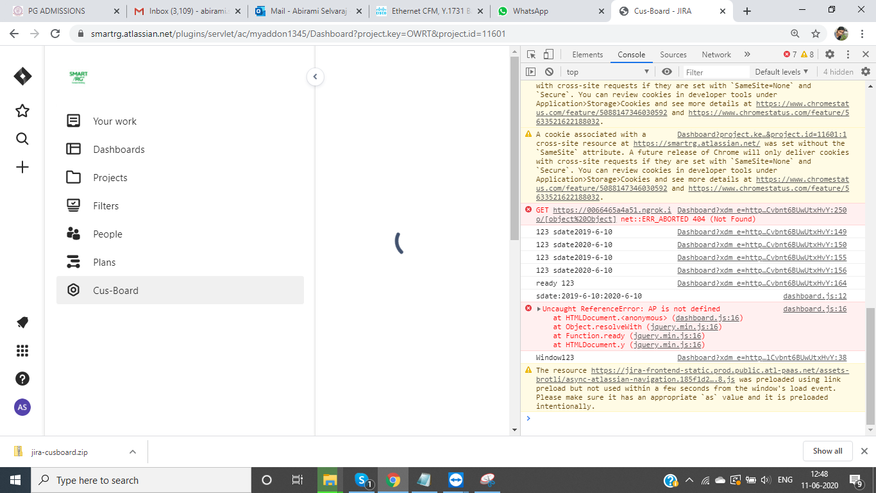This screenshot has width=876, height=493.
Task: Select Cus-Board in sidebar
Action: click(x=180, y=290)
